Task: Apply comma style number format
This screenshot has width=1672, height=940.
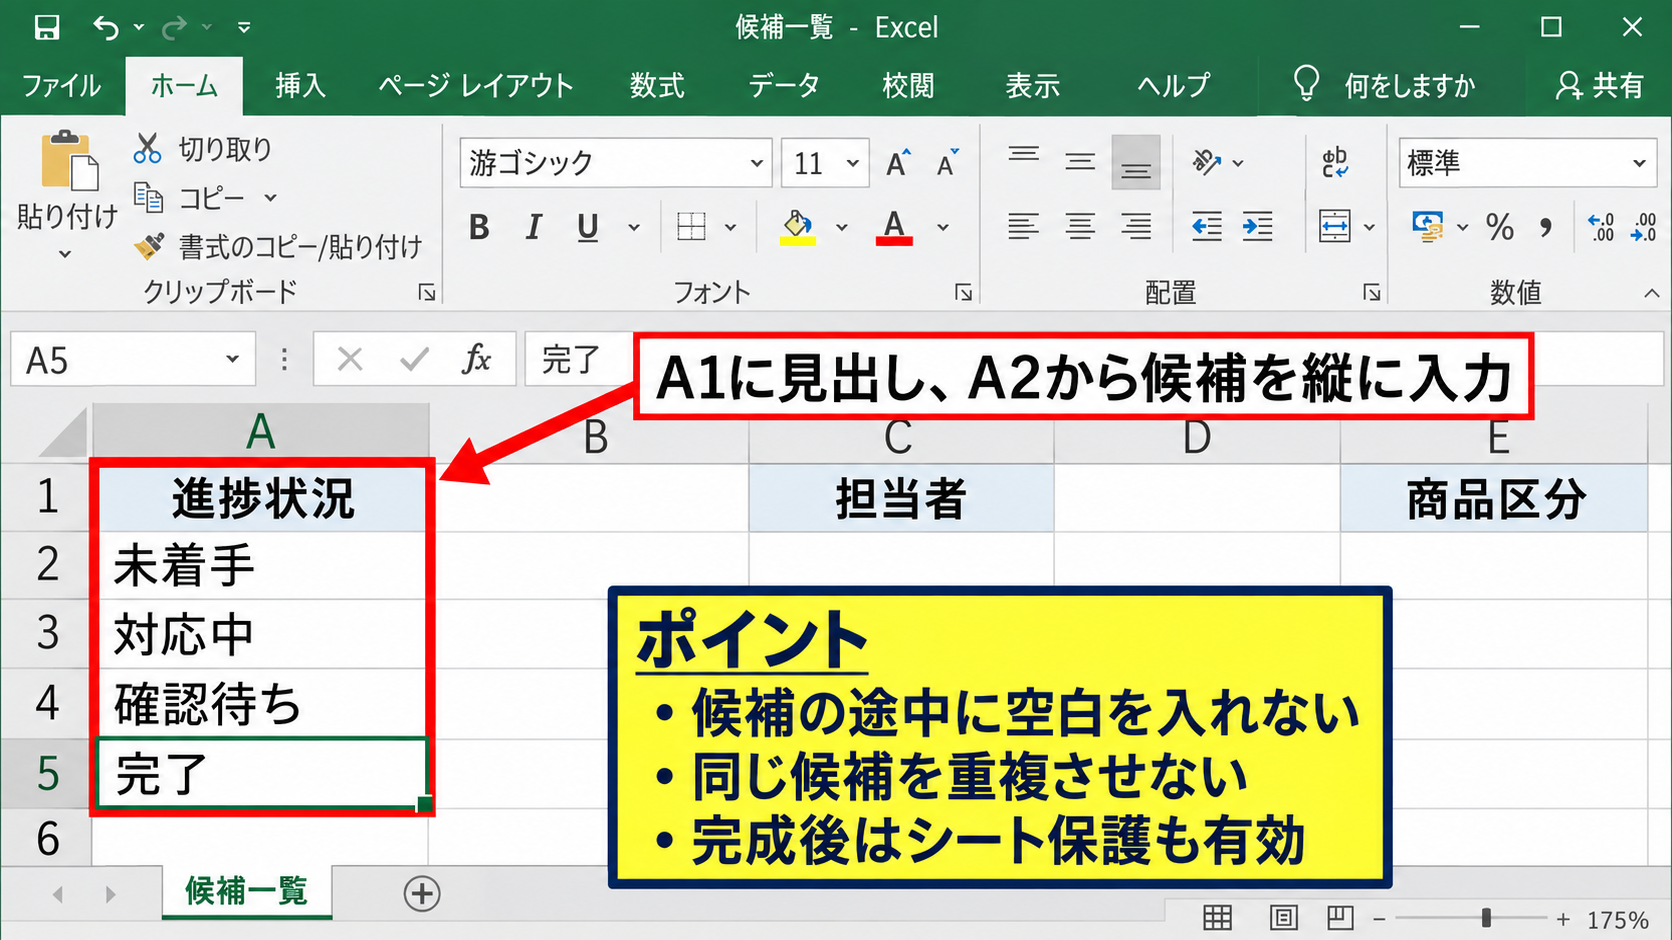Action: (1546, 227)
